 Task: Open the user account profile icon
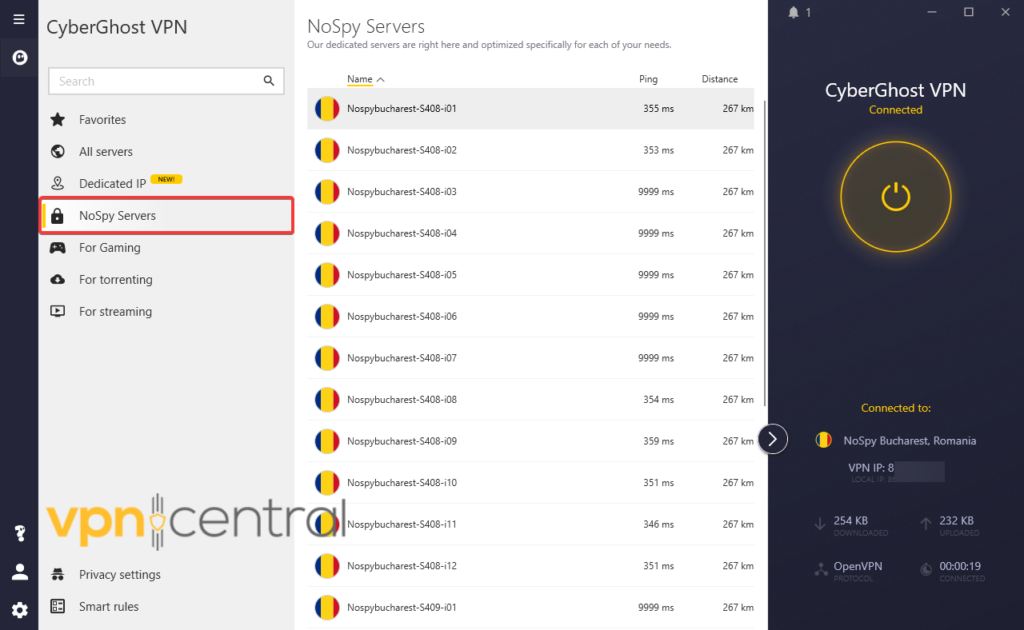click(19, 572)
